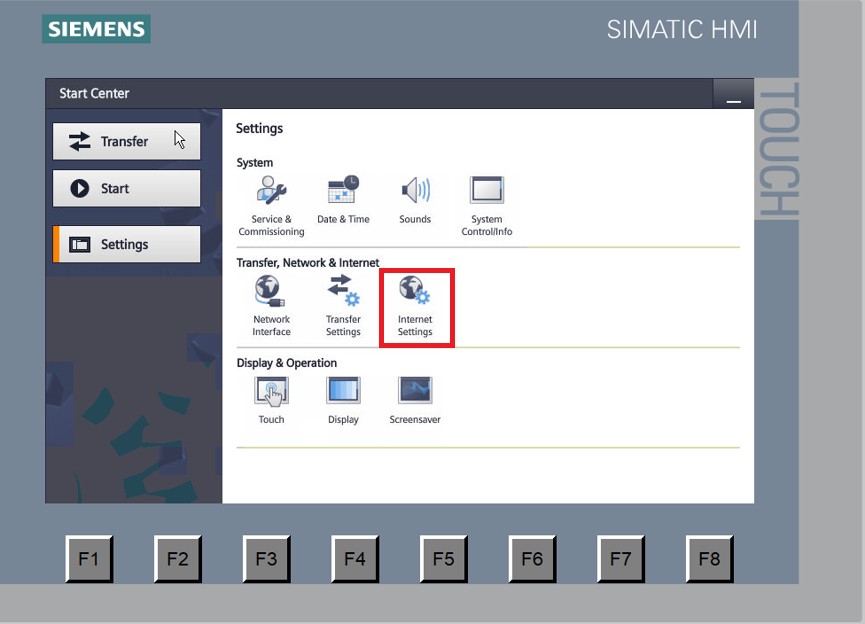Click the Start button
865x624 pixels.
point(126,188)
